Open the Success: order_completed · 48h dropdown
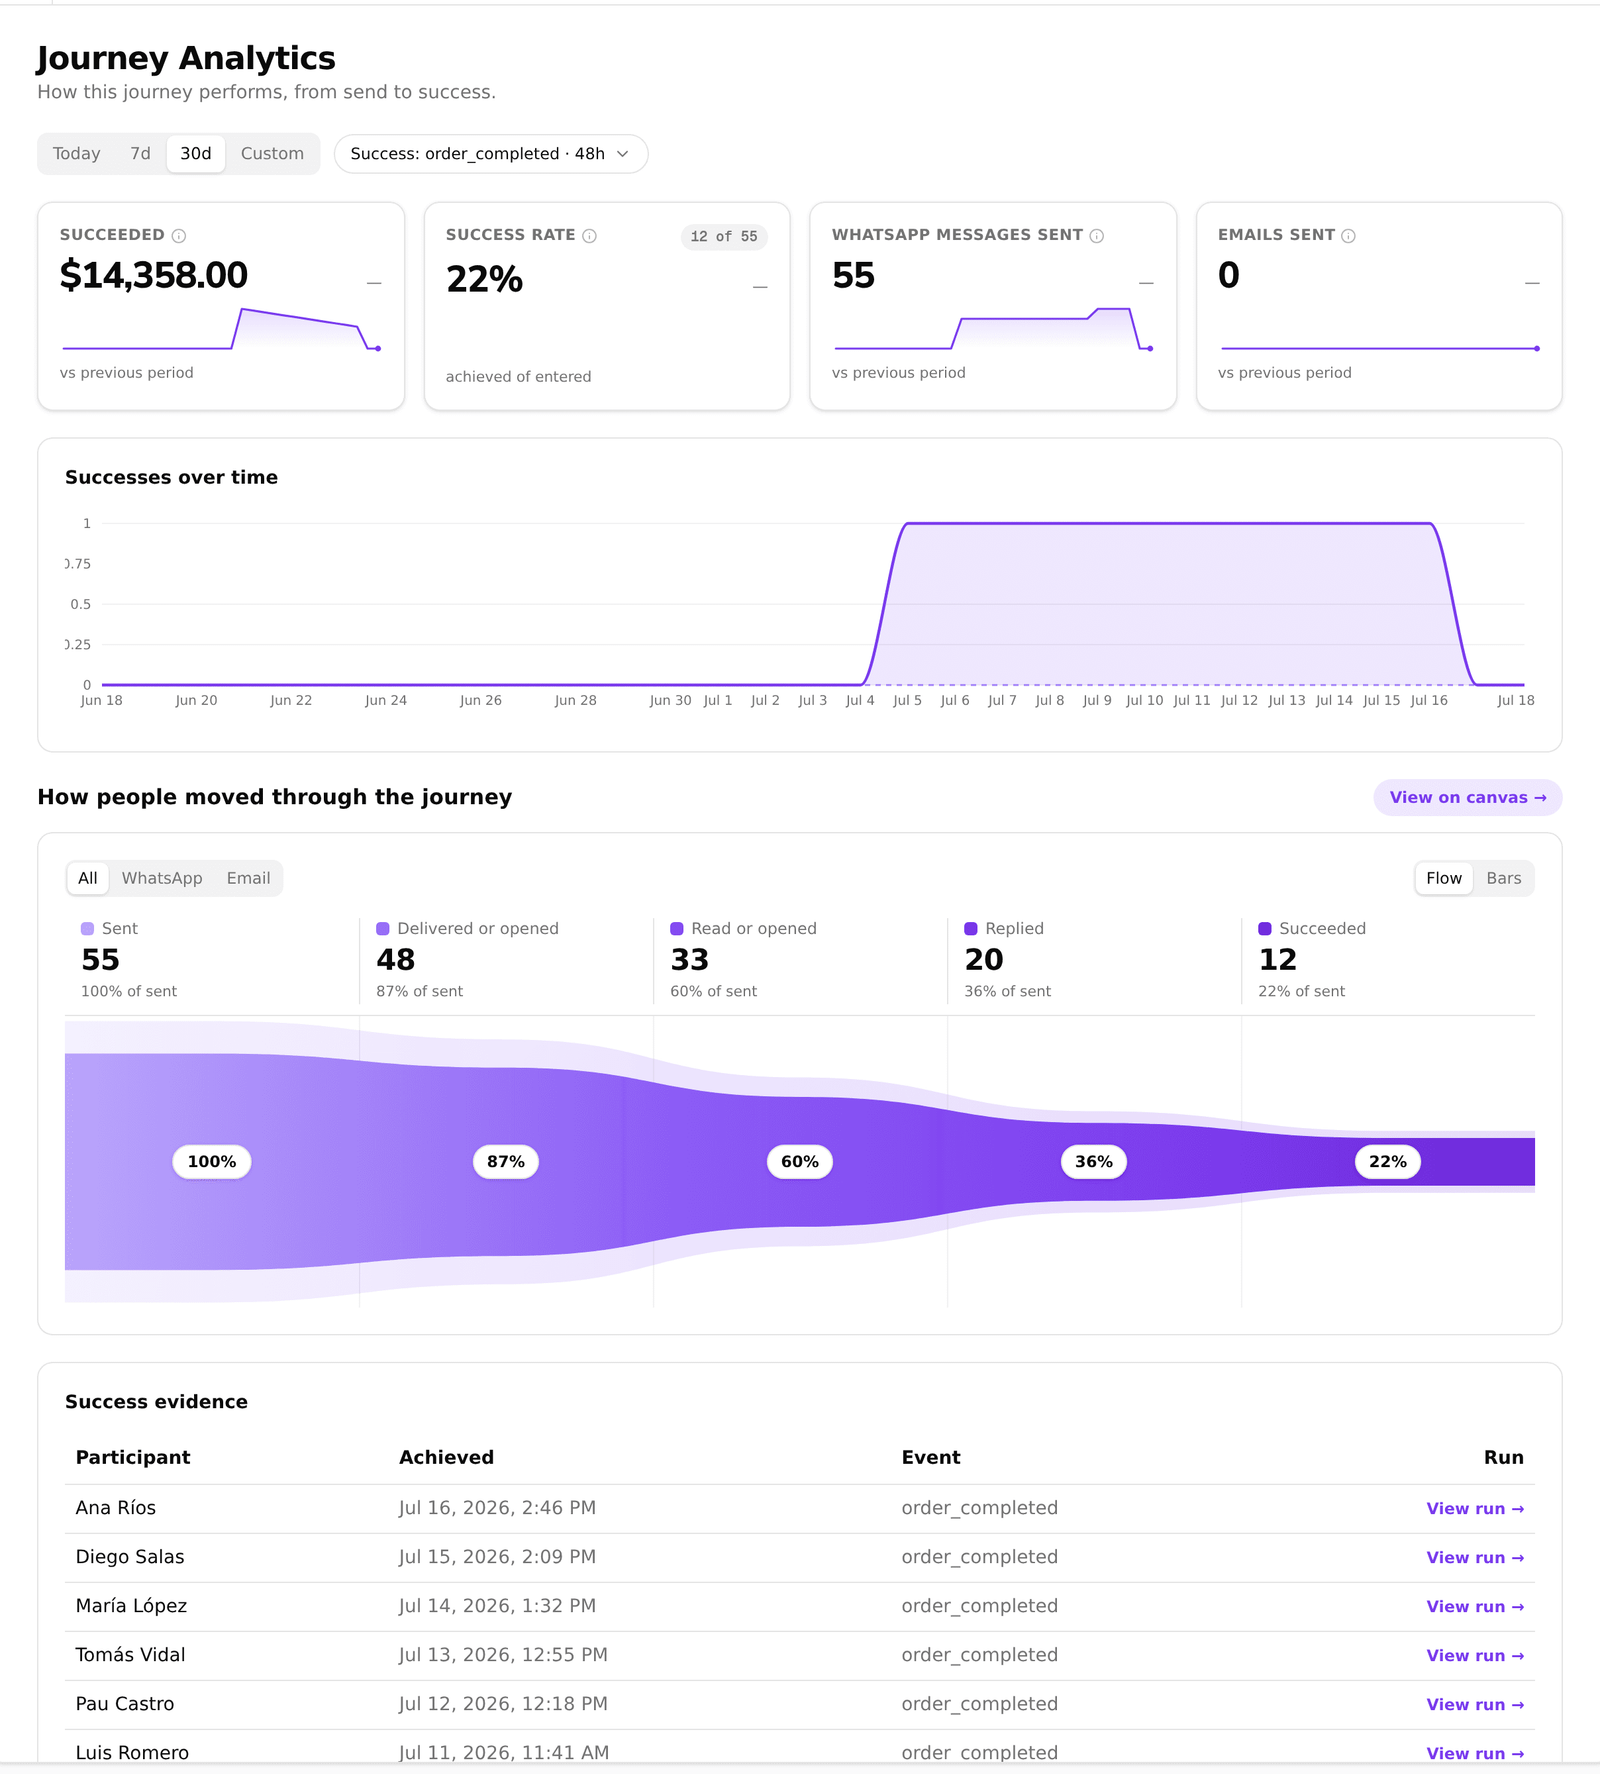Viewport: 1600px width, 1774px height. pyautogui.click(x=491, y=154)
